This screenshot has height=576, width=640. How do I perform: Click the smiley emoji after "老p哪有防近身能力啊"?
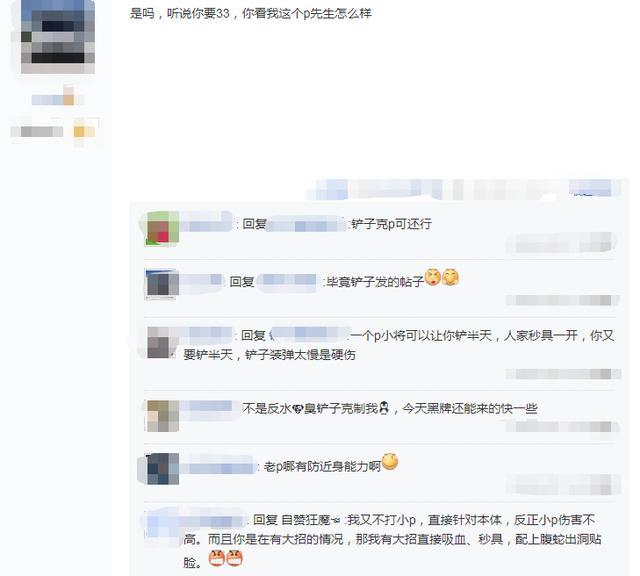(390, 462)
